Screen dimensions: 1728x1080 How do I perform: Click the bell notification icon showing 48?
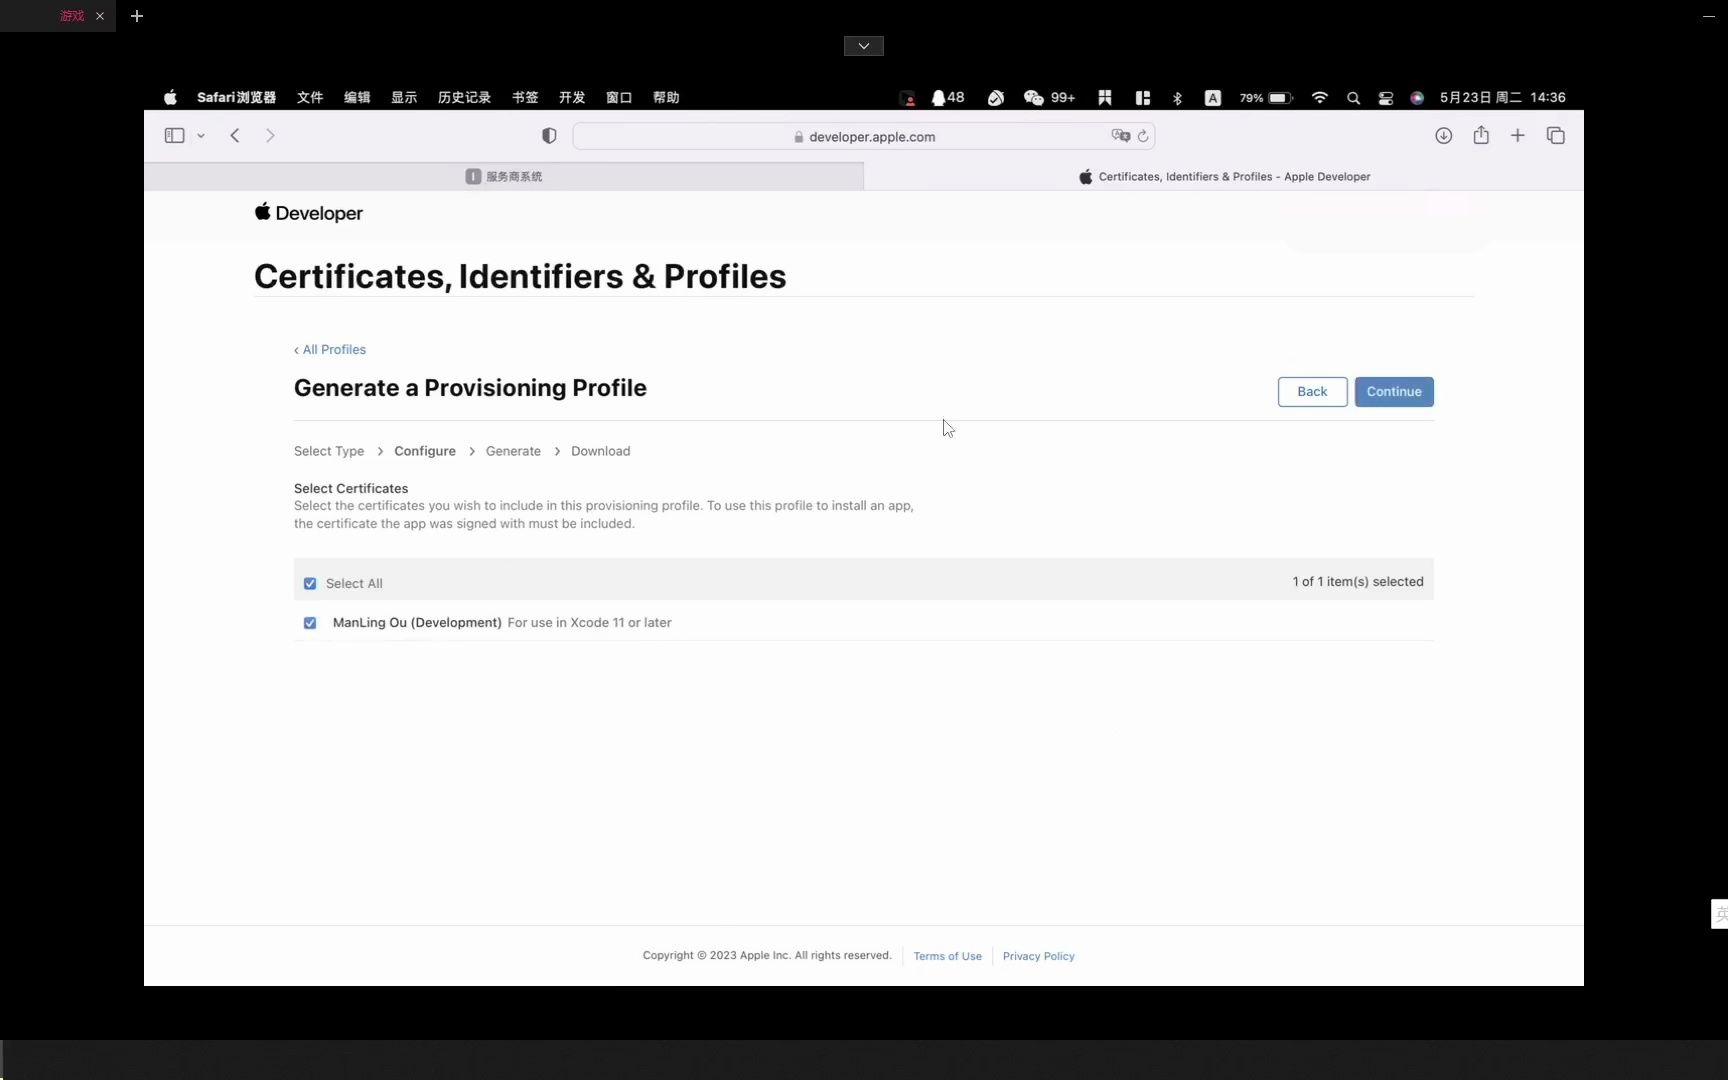click(x=947, y=97)
